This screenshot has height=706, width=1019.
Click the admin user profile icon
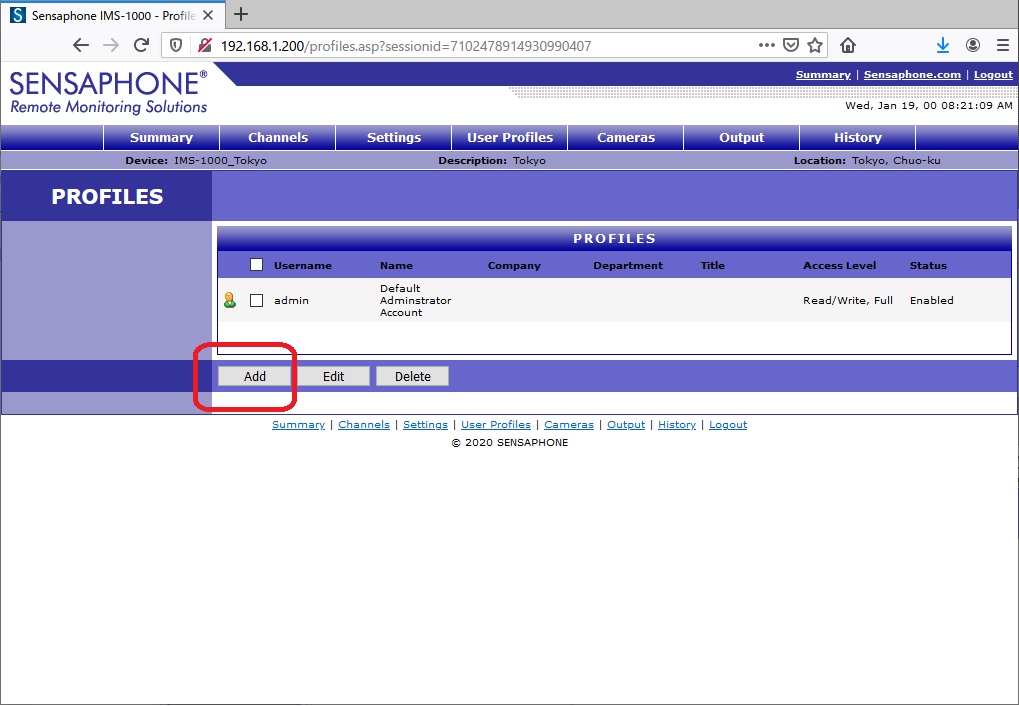229,300
